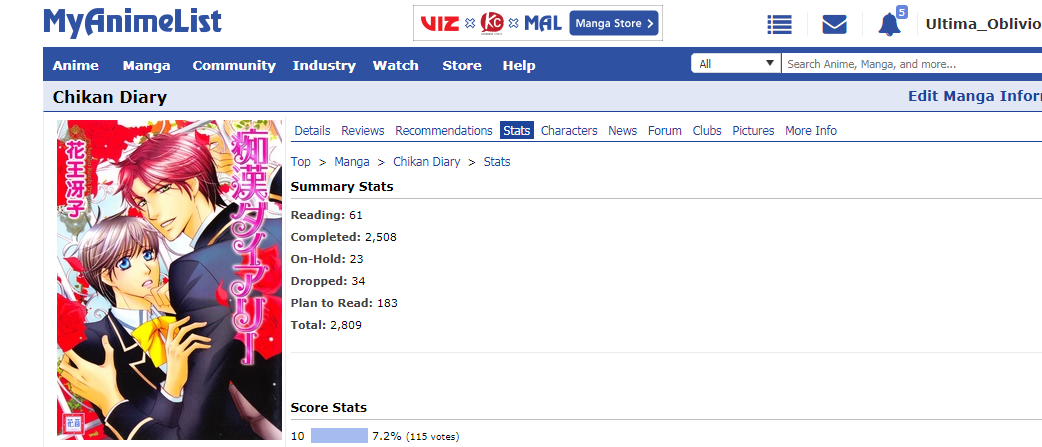Open the Watch menu
The width and height of the screenshot is (1042, 447).
click(395, 65)
